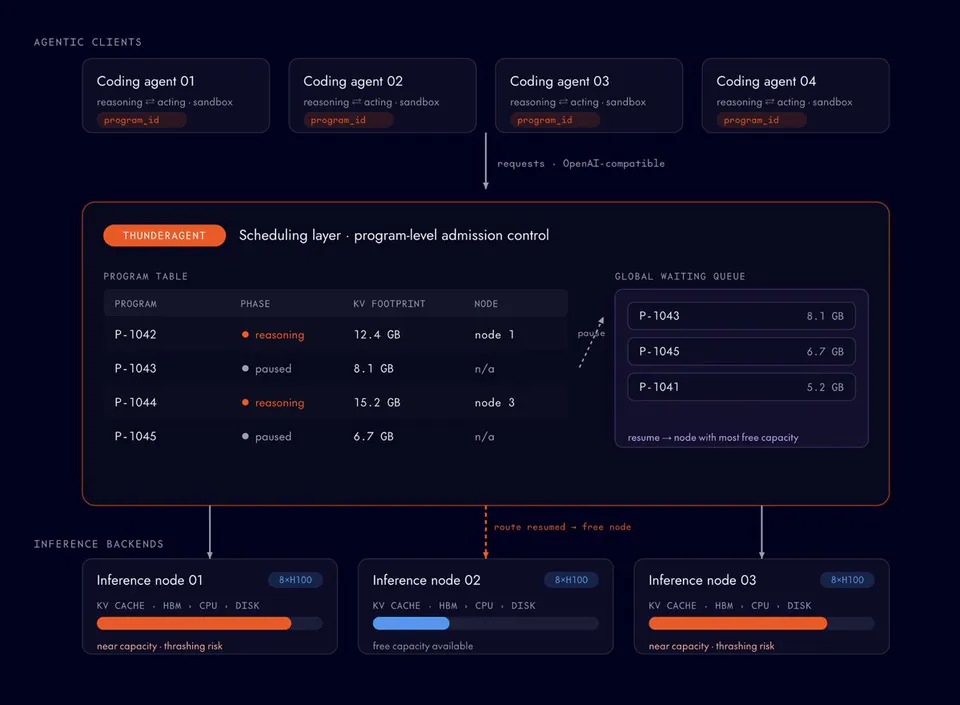Click the resume node with most free capacity note
Screen dimensions: 960x705
tap(713, 438)
